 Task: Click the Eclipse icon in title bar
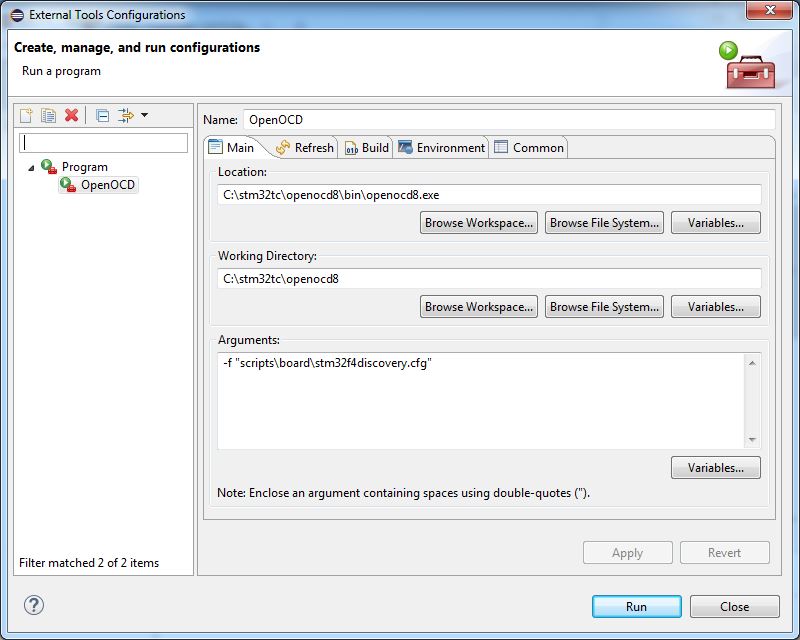(17, 15)
